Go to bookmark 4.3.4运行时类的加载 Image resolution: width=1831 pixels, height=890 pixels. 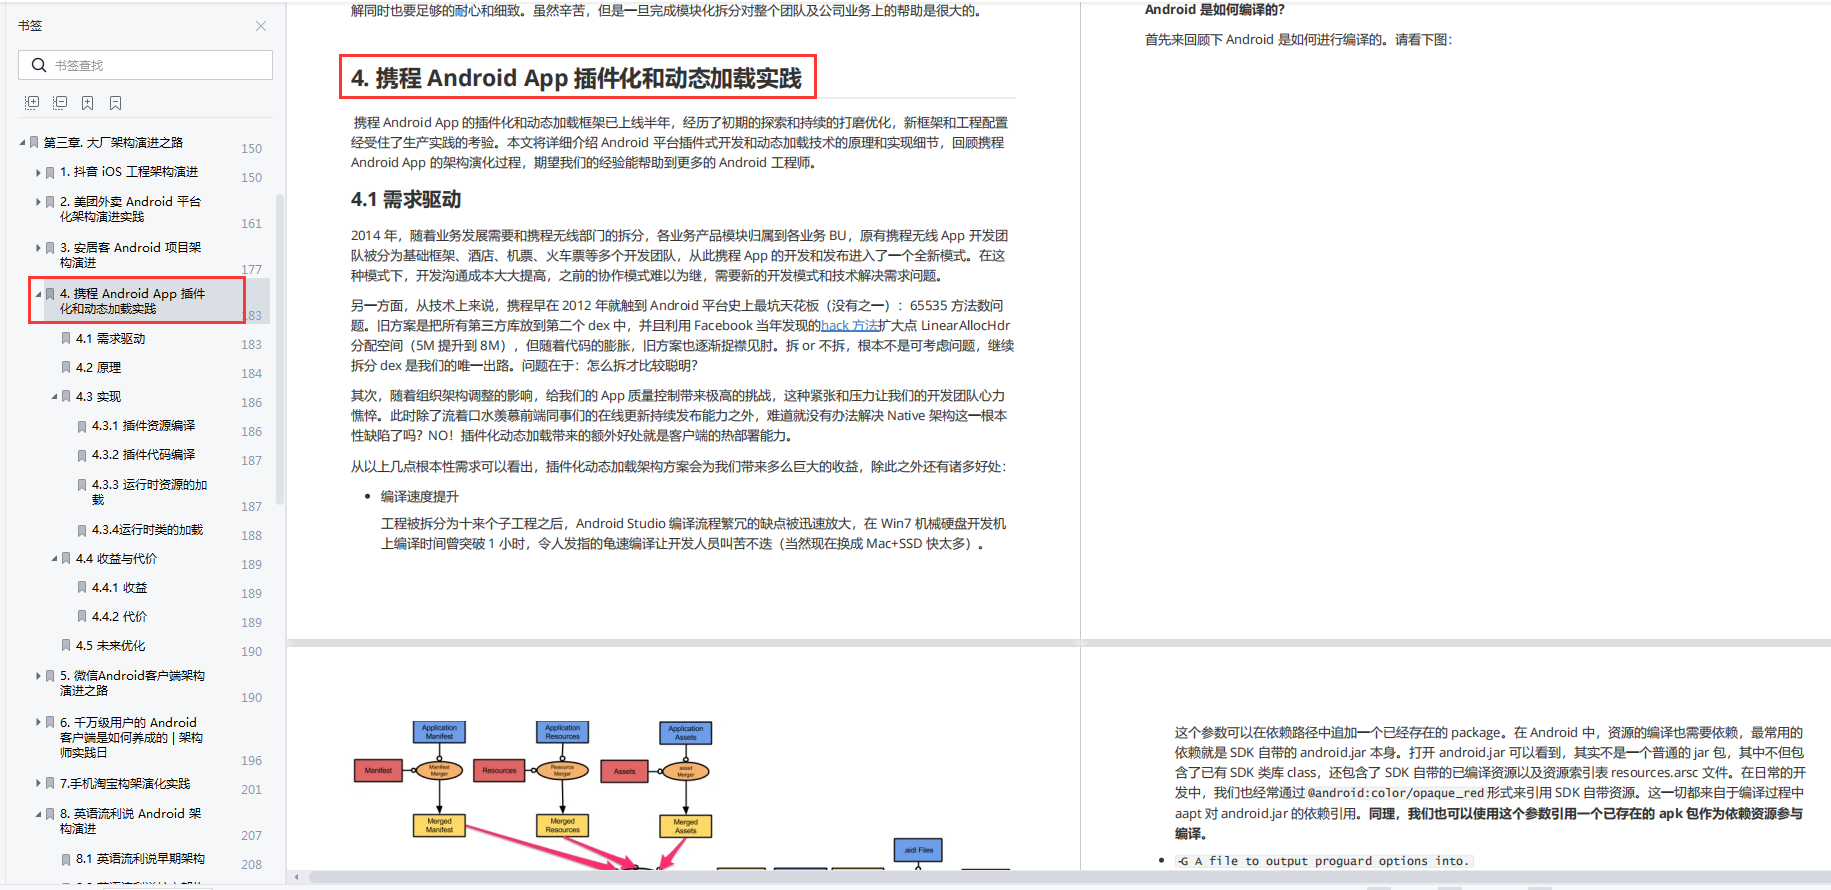tap(147, 530)
